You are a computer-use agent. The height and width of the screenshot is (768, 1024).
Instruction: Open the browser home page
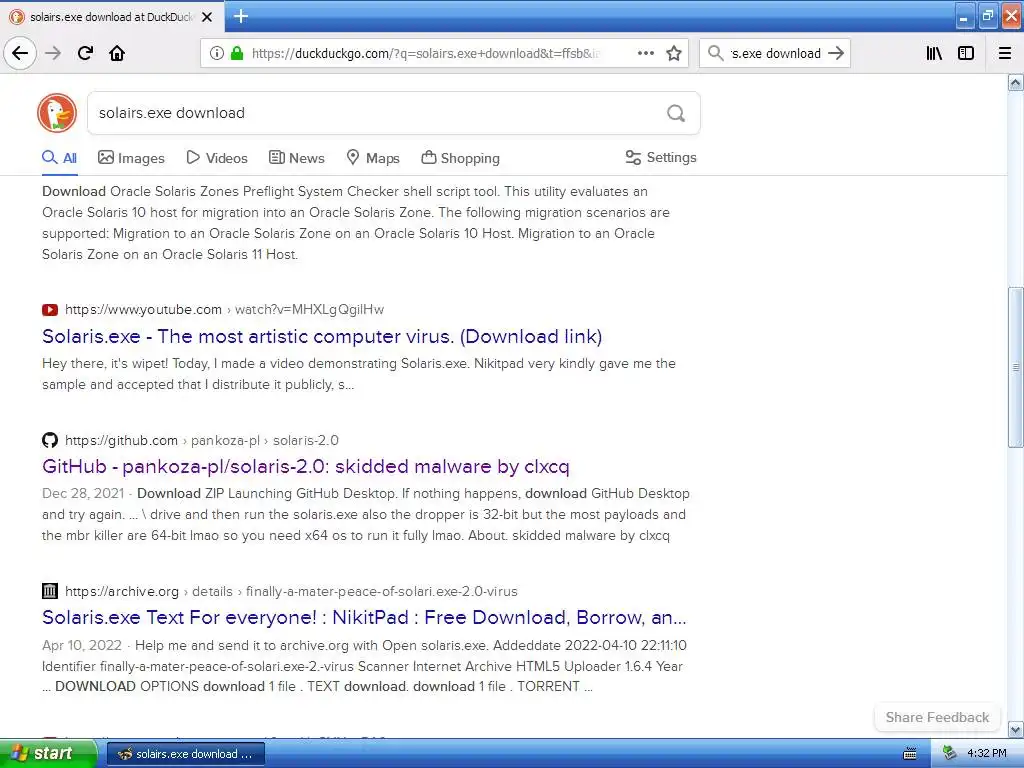click(117, 53)
